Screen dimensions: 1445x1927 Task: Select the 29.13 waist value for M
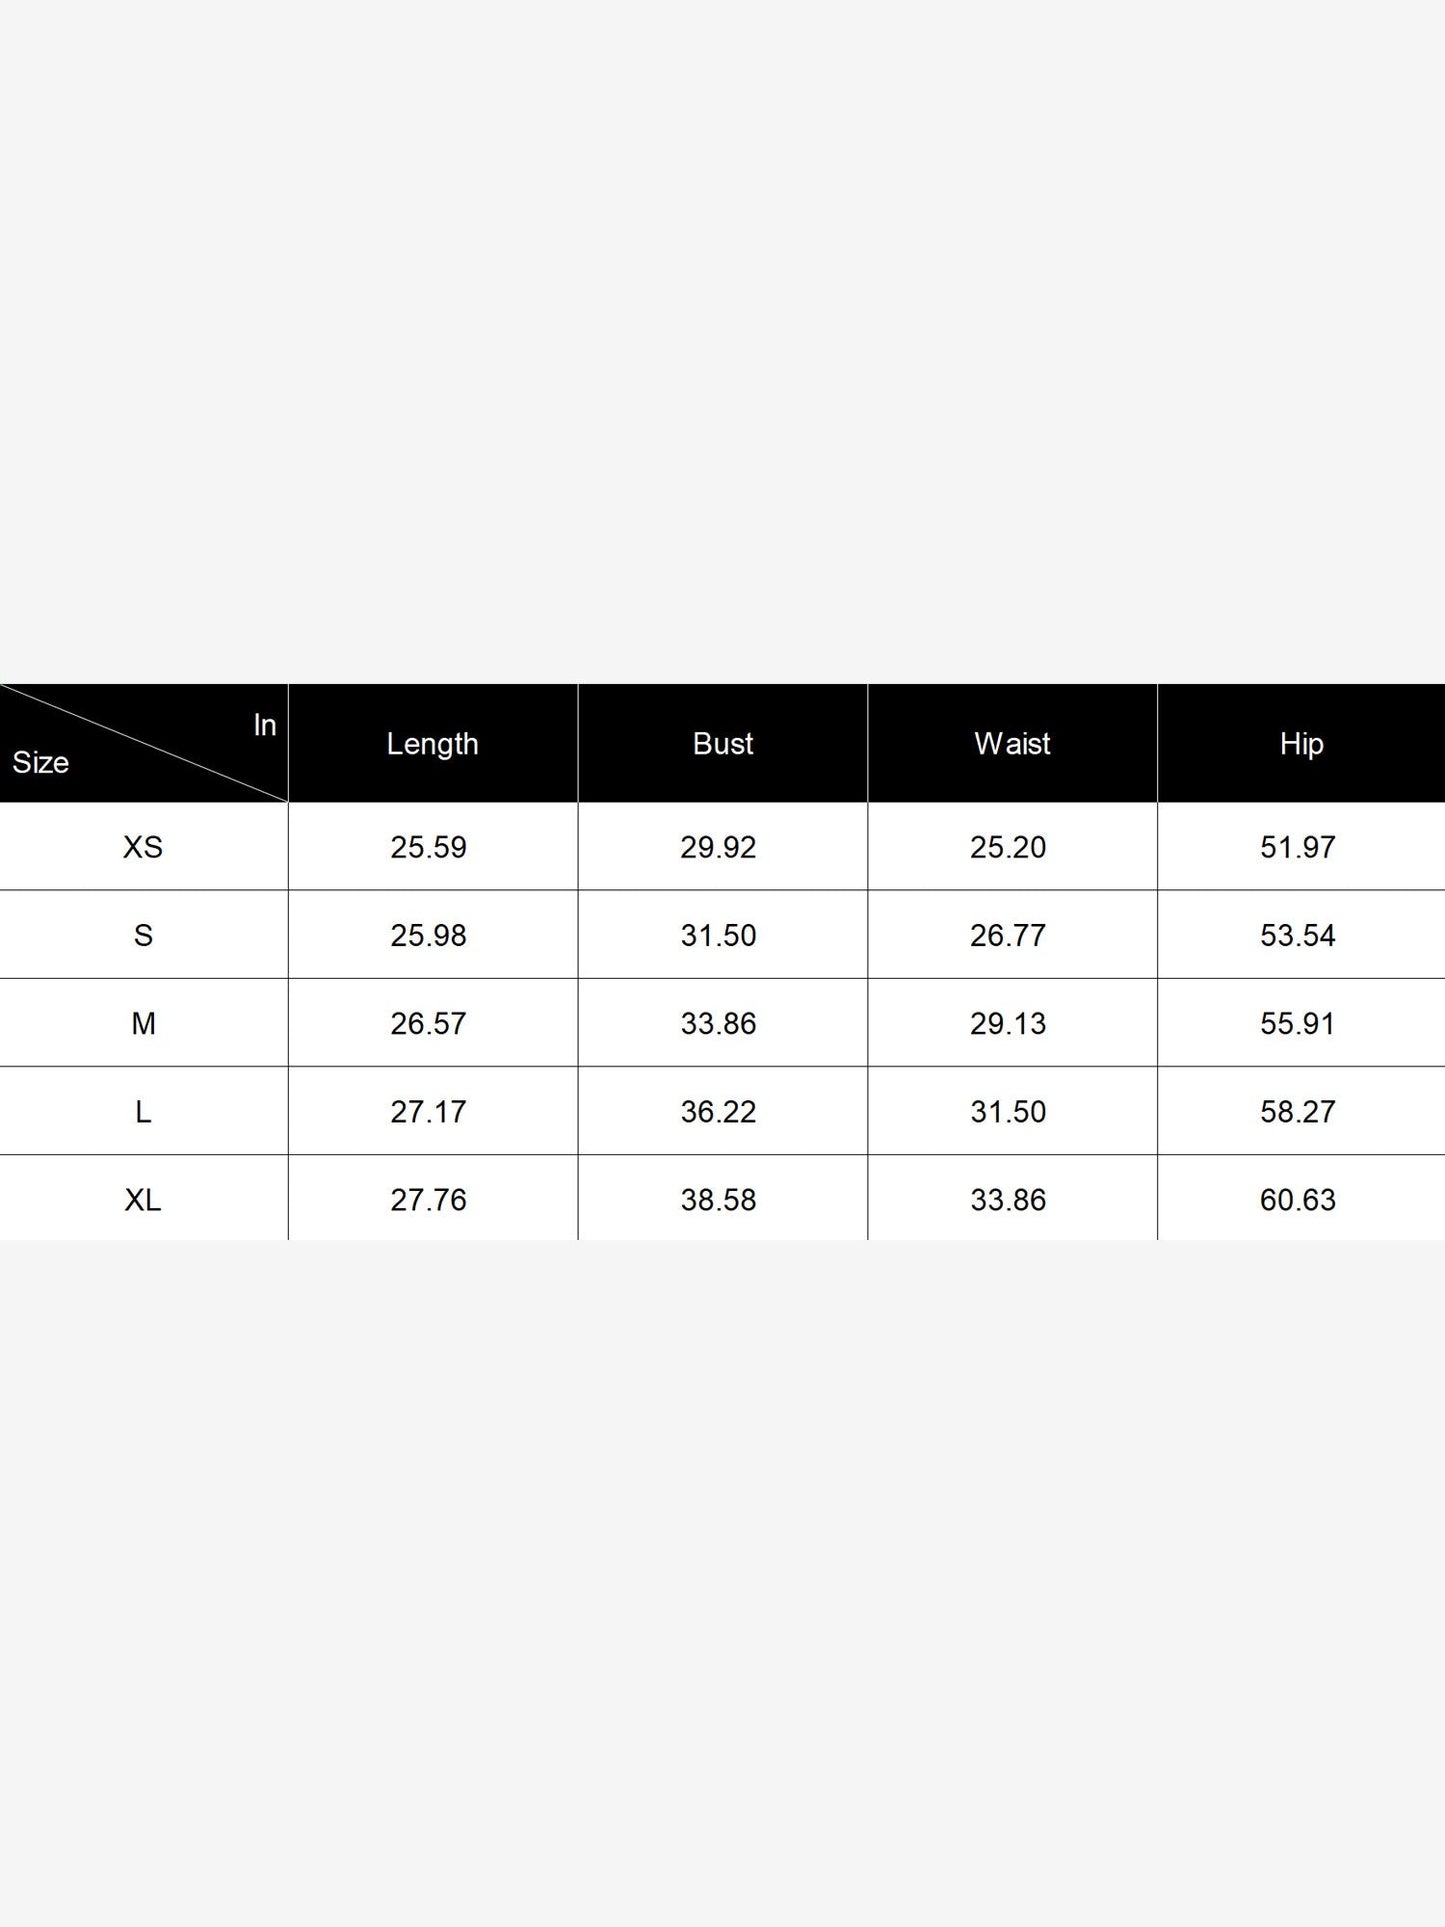1008,1023
